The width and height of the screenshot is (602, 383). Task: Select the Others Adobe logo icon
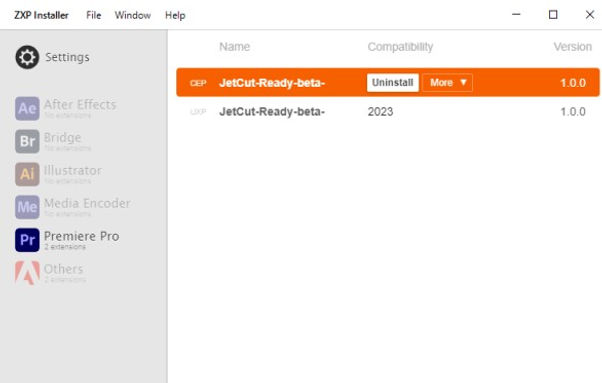(x=27, y=272)
